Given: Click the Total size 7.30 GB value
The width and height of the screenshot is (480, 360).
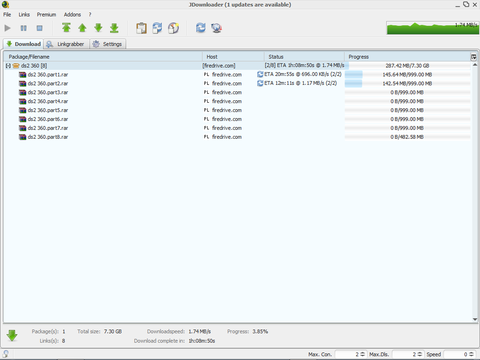Looking at the screenshot, I should [x=113, y=331].
